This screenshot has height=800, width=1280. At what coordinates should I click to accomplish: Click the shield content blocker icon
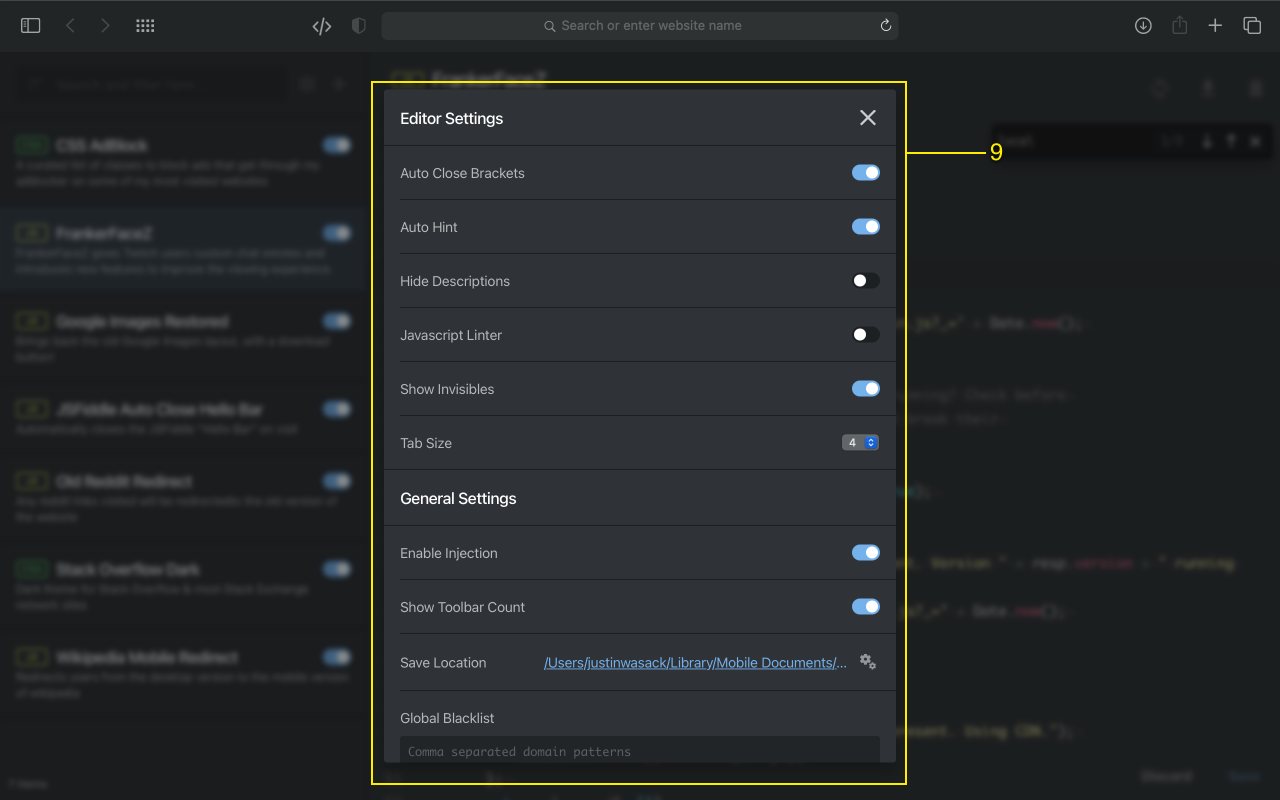(358, 25)
